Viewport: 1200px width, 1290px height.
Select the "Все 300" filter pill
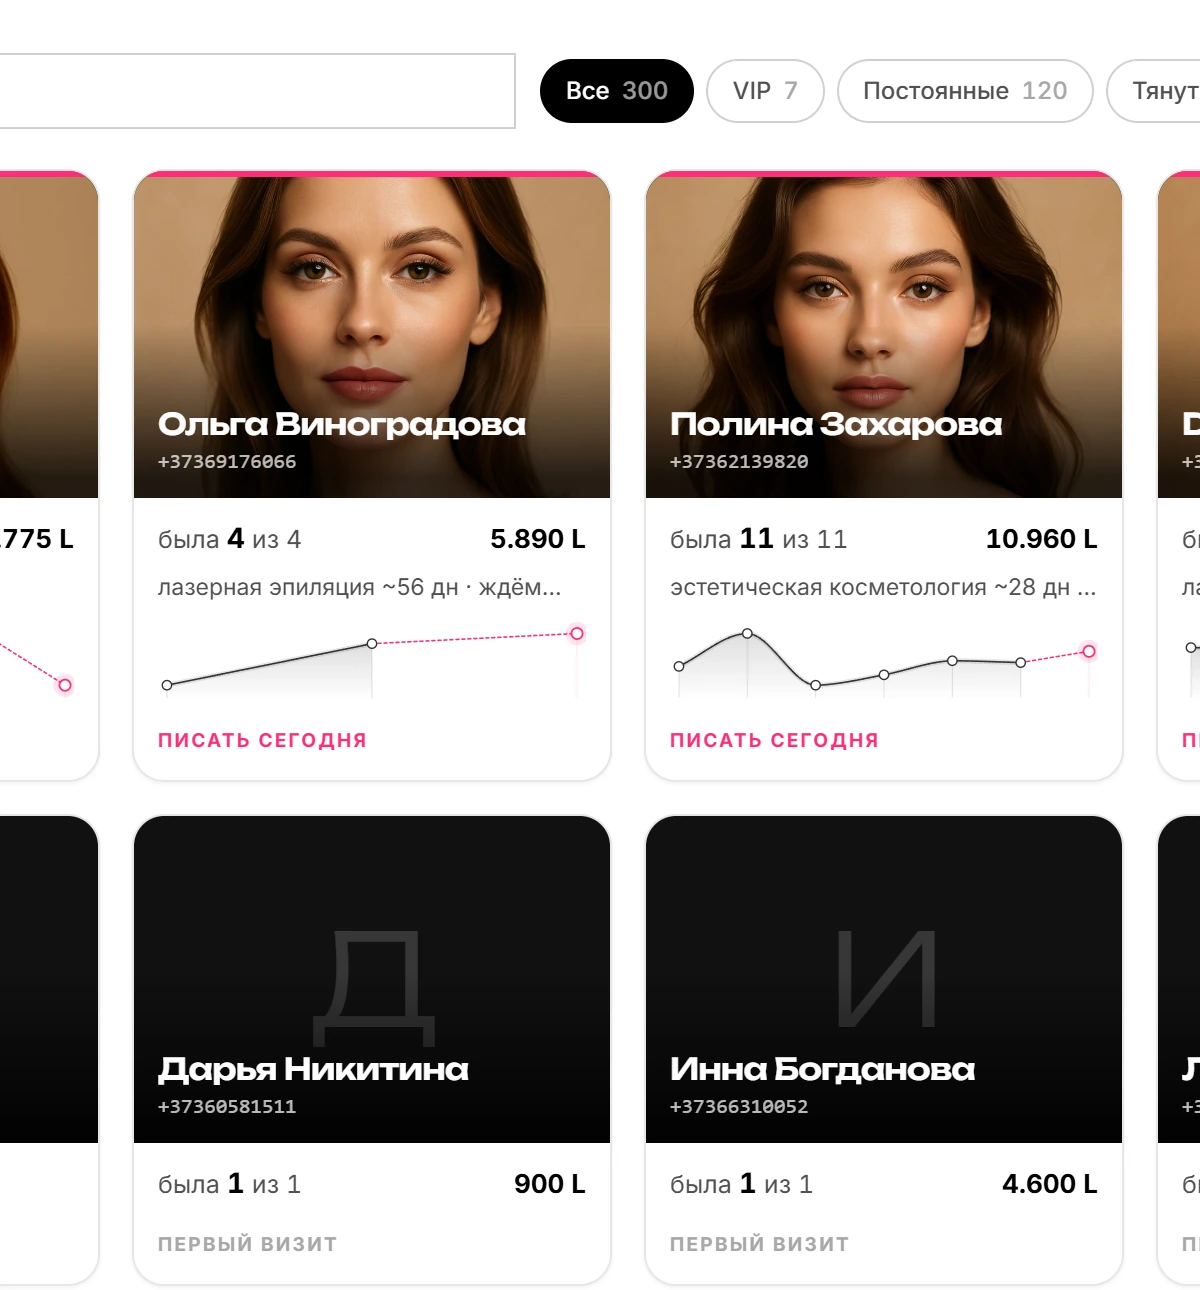[616, 91]
